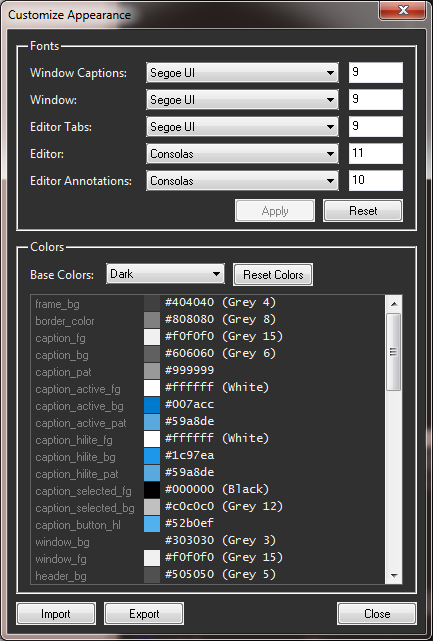Expand the Editor Tabs font combo box
The image size is (433, 641).
[x=242, y=127]
